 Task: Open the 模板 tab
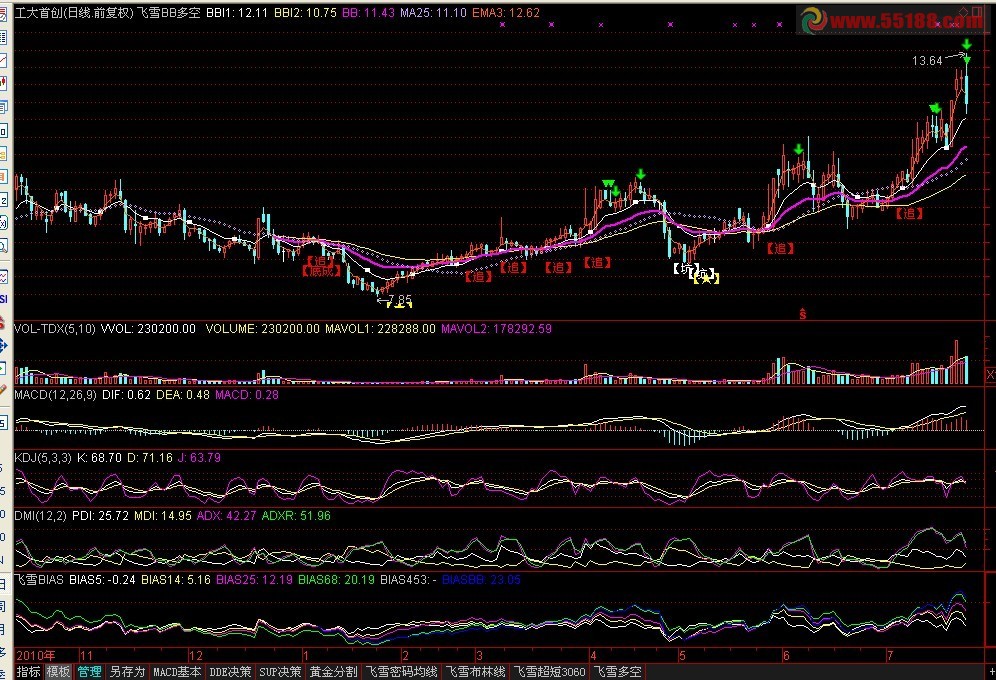coord(59,672)
